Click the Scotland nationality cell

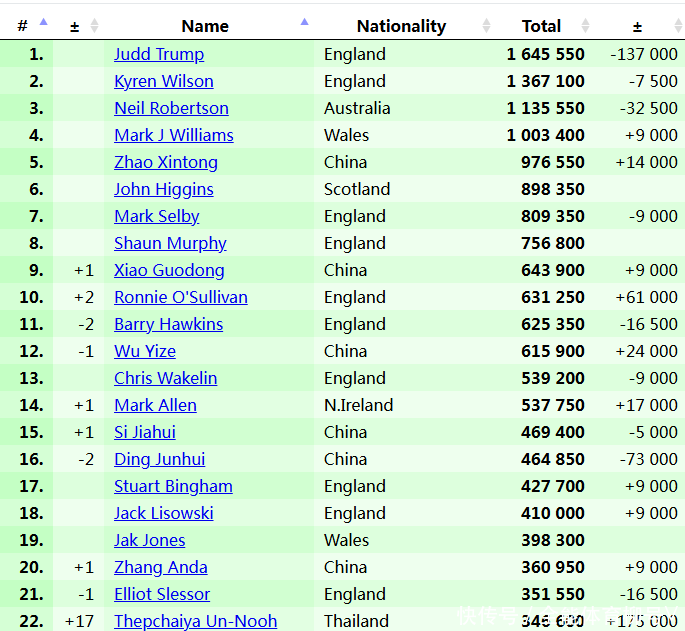357,189
